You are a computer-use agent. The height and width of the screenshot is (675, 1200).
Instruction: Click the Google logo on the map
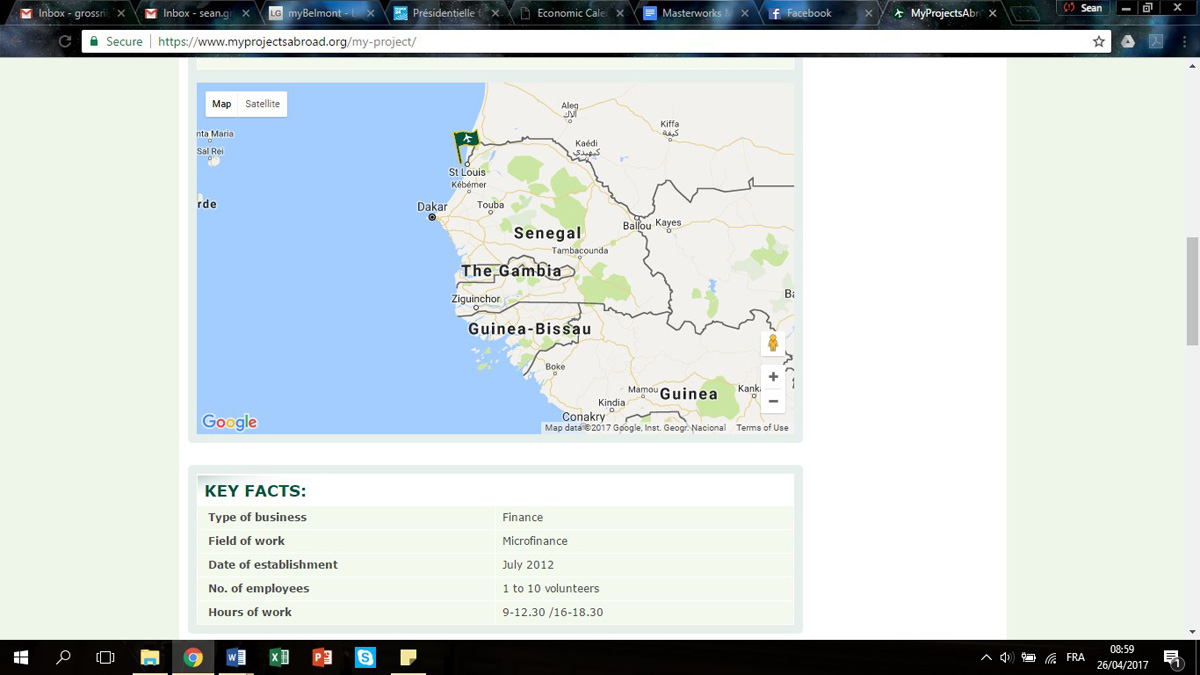[x=230, y=422]
